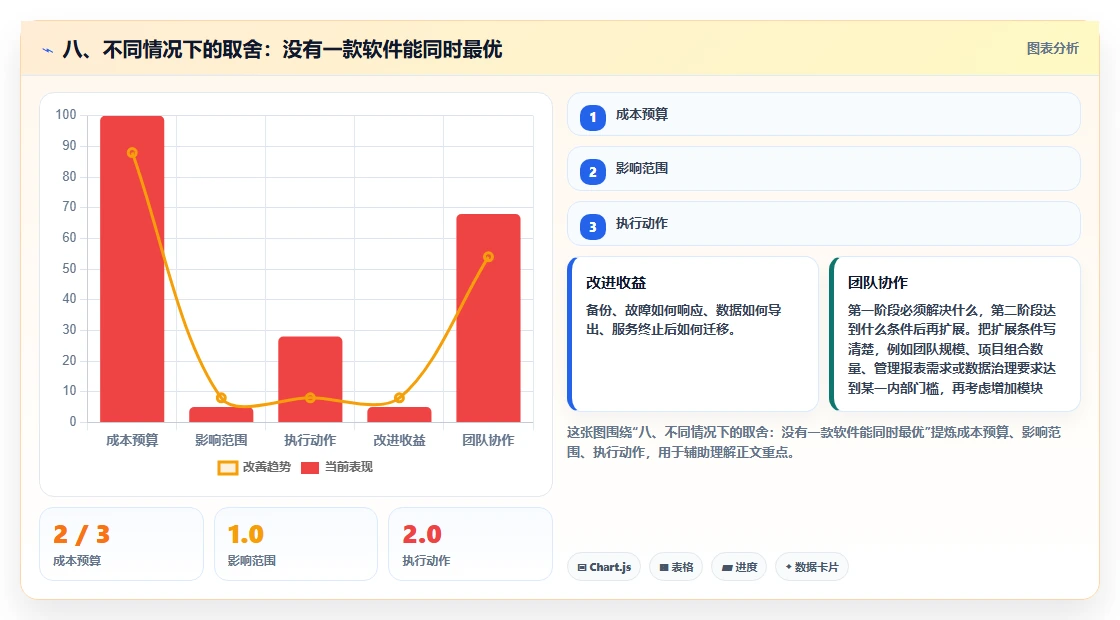Viewport: 1120px width, 620px height.
Task: Click the trend line point on 改进收益
Action: point(399,398)
